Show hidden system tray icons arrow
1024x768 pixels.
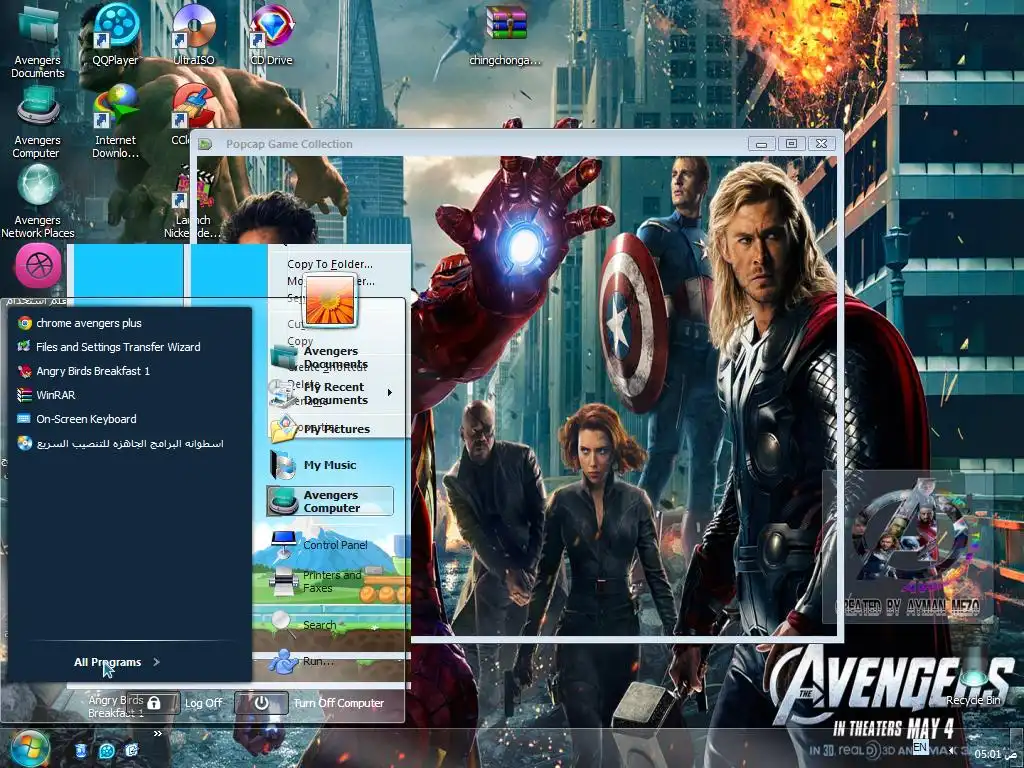point(953,750)
